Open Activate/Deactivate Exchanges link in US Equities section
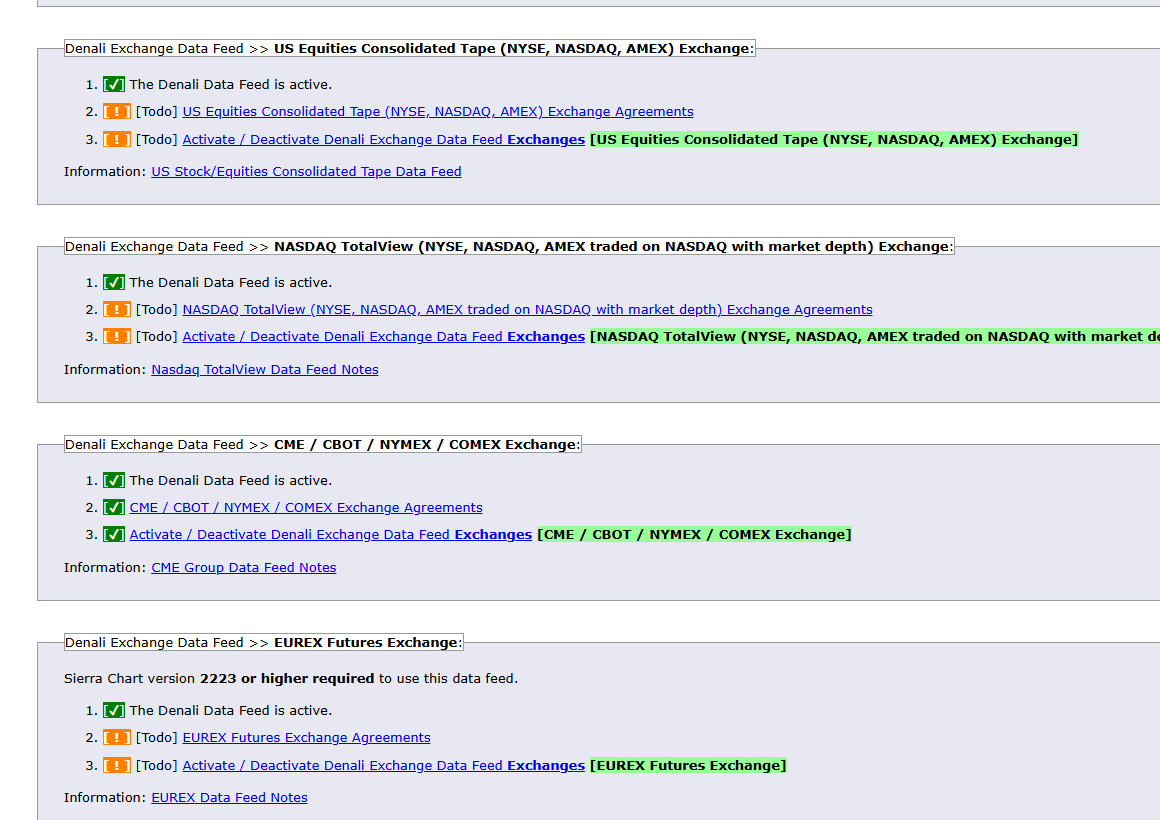1160x820 pixels. point(384,139)
